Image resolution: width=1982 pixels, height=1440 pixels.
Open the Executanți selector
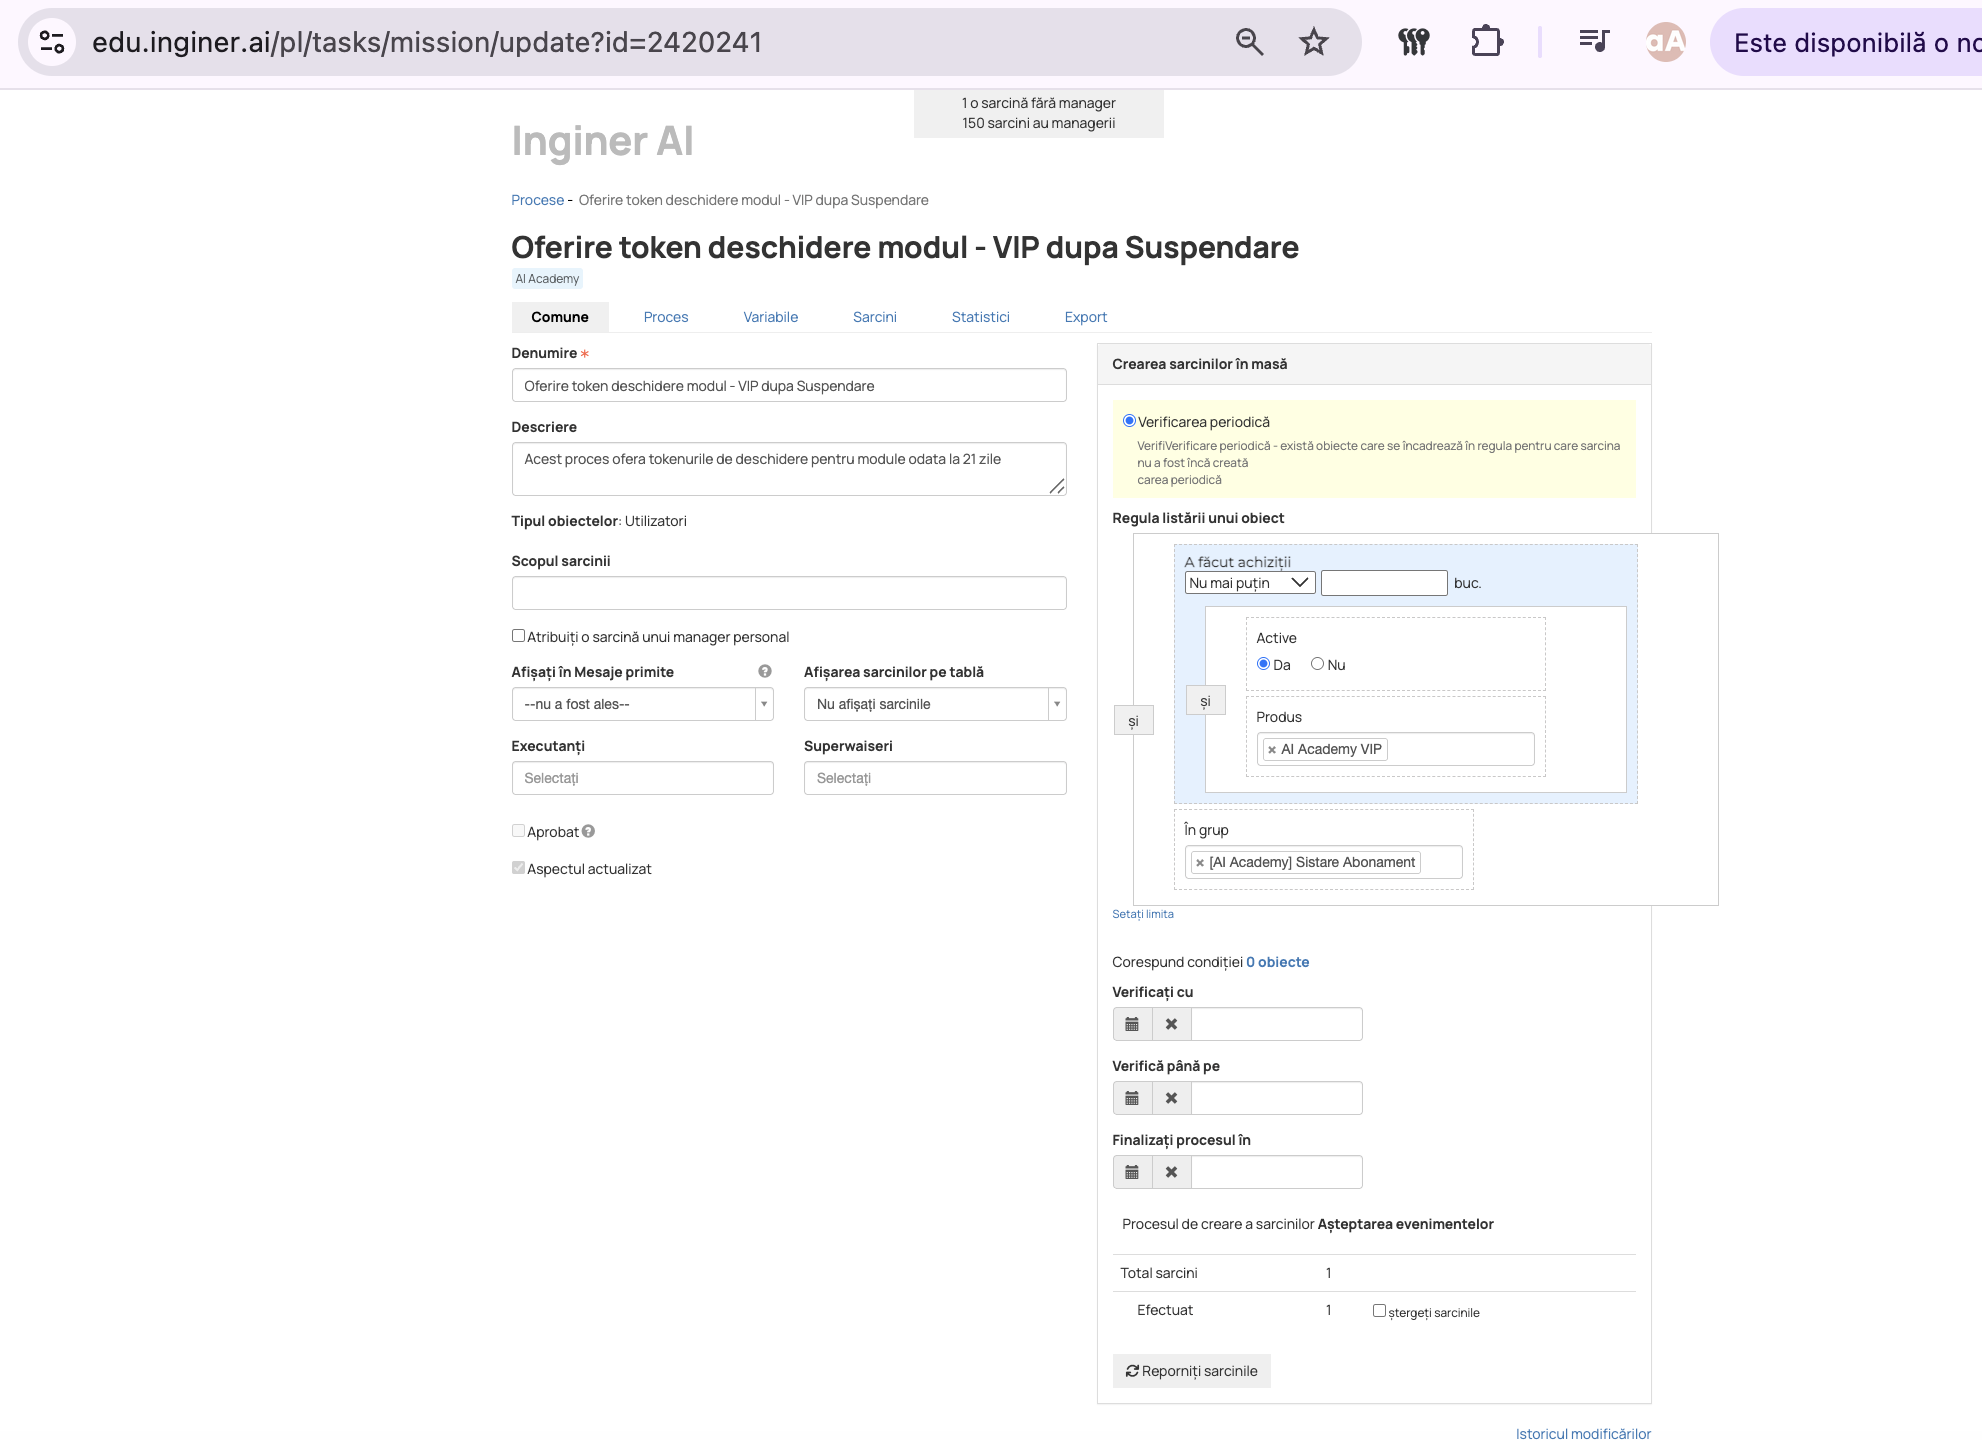[642, 778]
